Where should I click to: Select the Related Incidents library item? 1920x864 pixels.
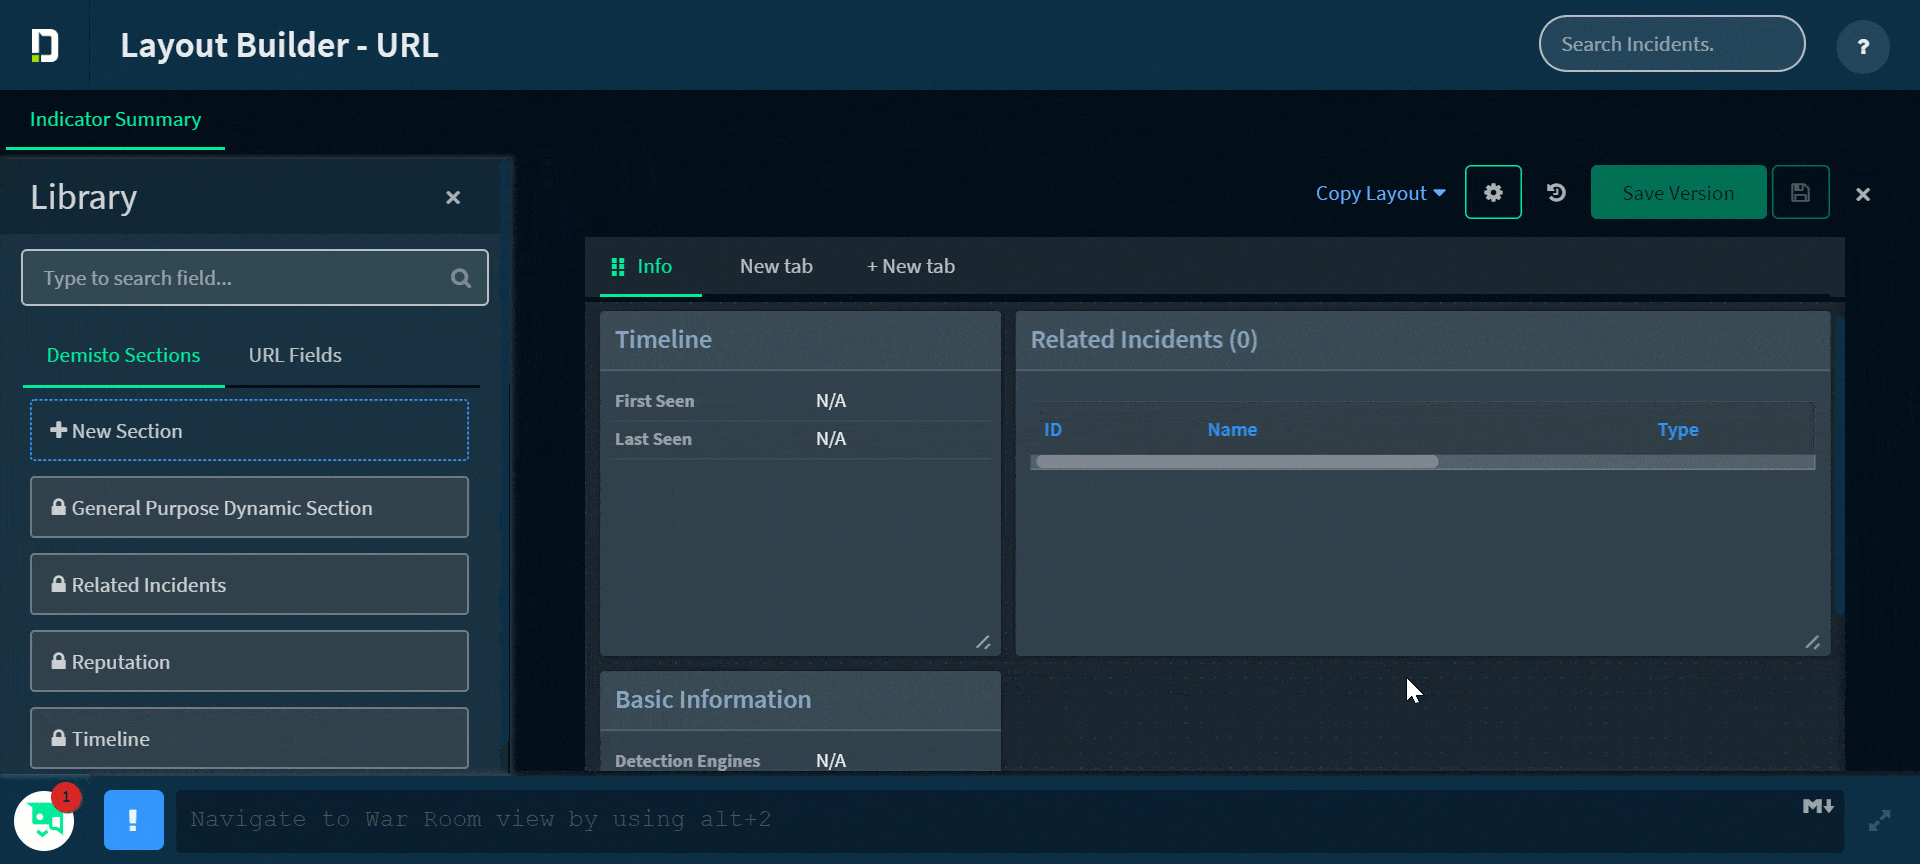tap(249, 584)
